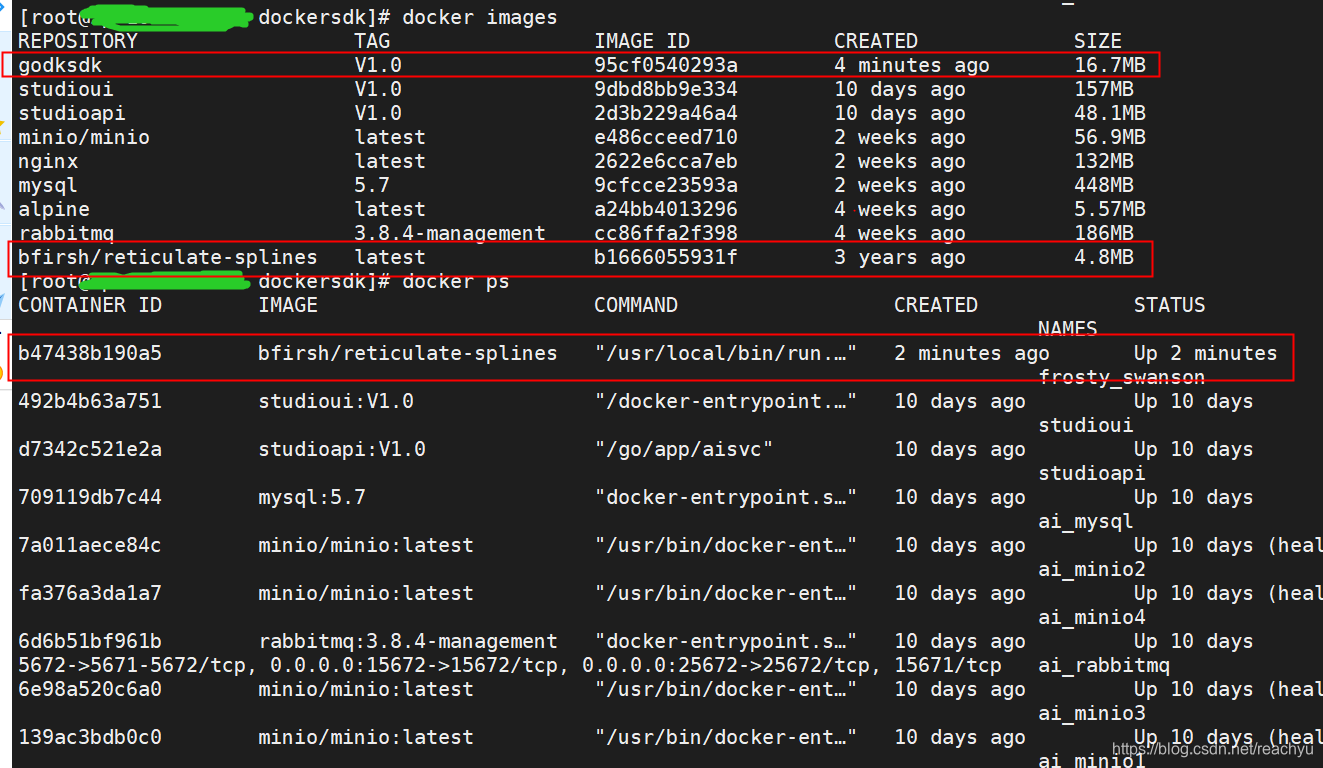Click the 448MB size value
Image resolution: width=1323 pixels, height=768 pixels.
pyautogui.click(x=1104, y=185)
